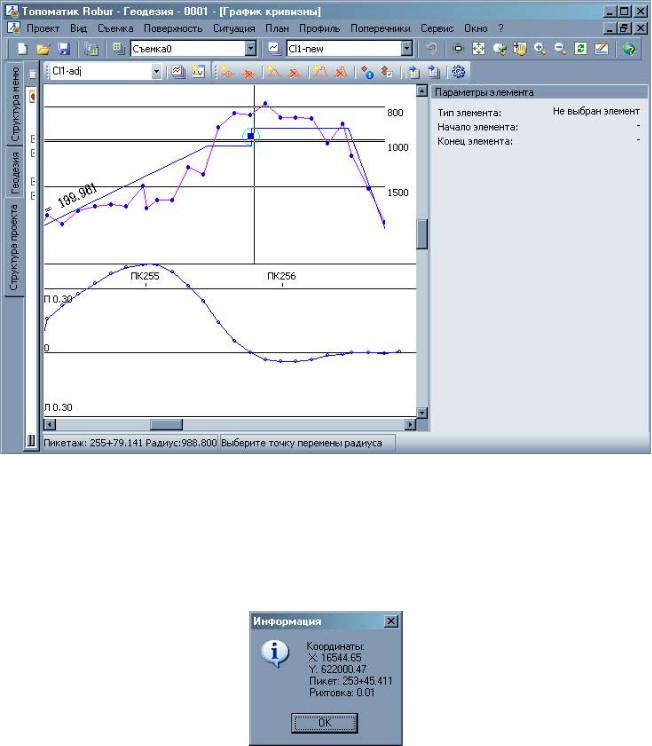This screenshot has width=652, height=746.
Task: Open help via the globe question icon
Action: coord(629,49)
